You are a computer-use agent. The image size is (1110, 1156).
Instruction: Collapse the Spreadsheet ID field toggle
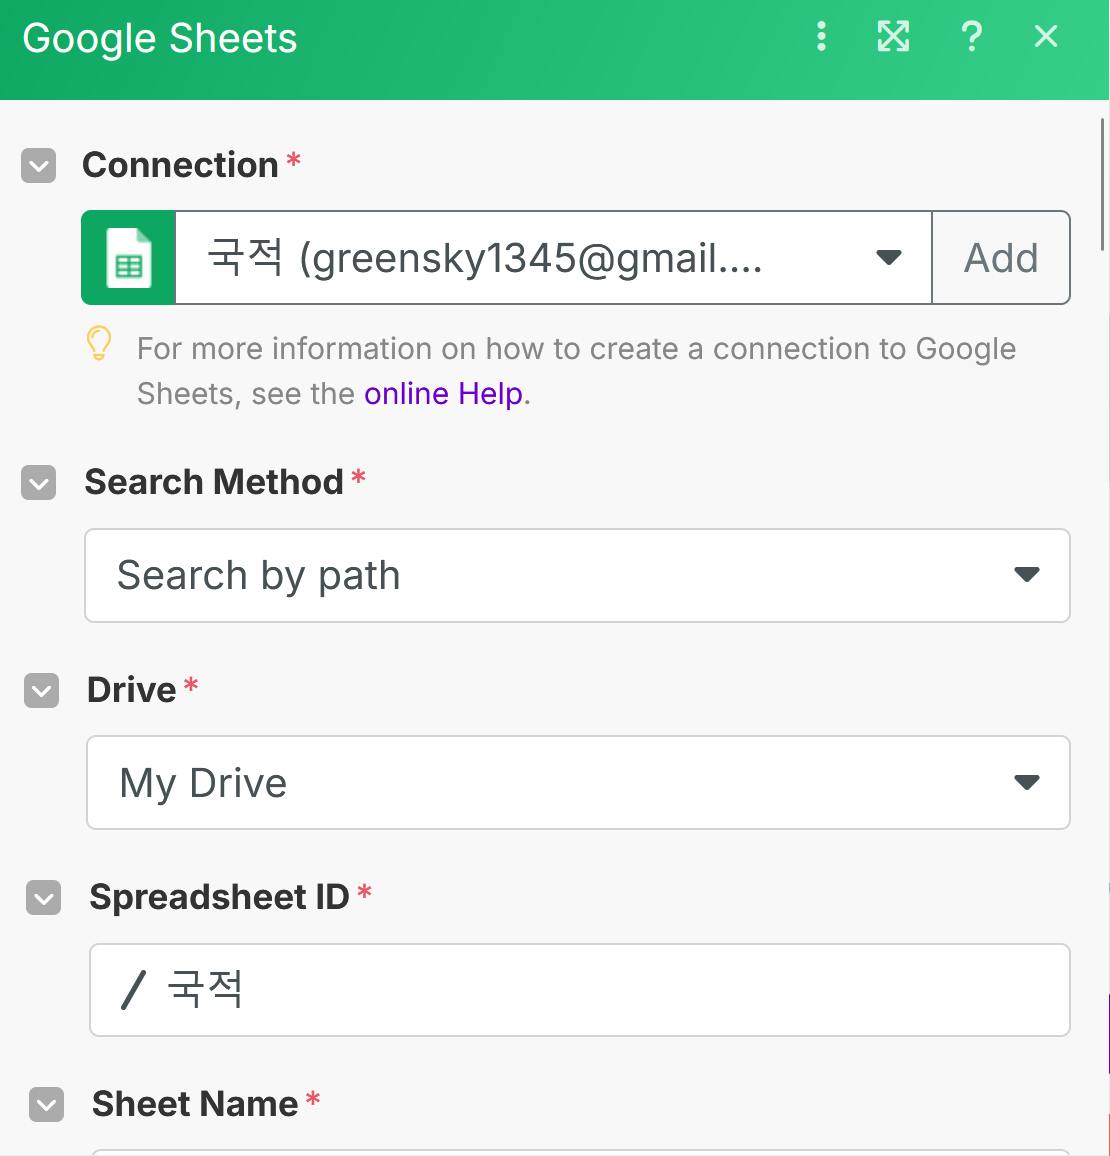(x=43, y=898)
